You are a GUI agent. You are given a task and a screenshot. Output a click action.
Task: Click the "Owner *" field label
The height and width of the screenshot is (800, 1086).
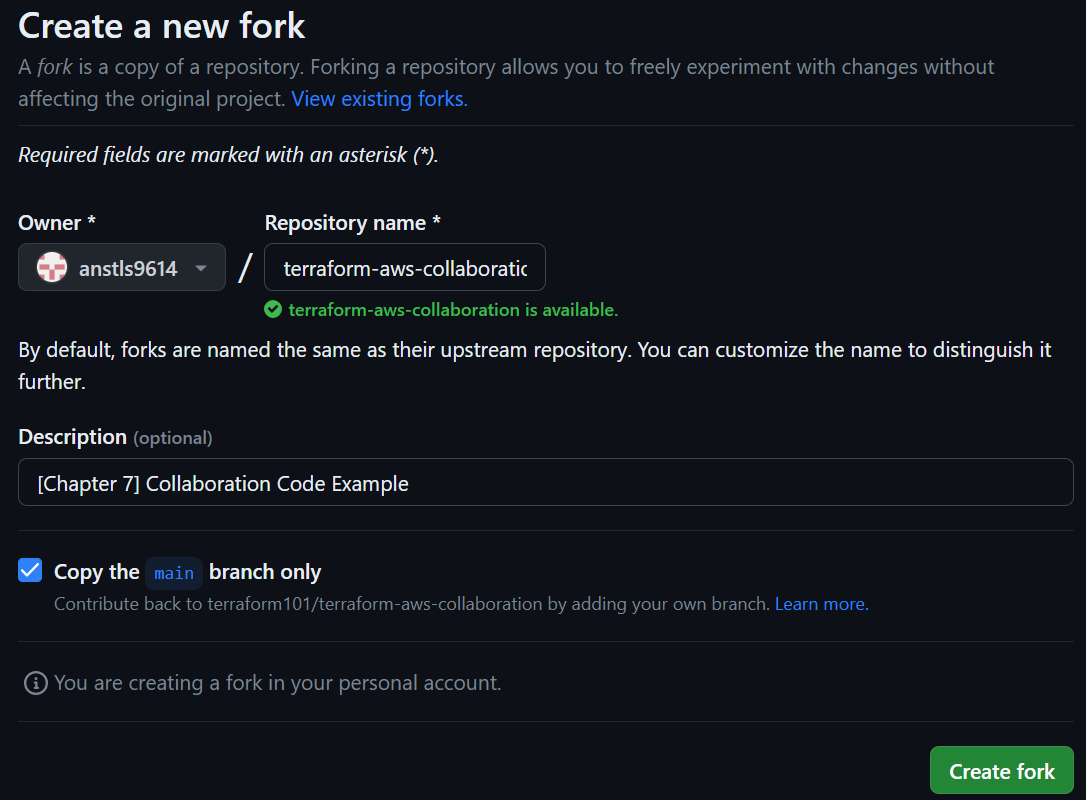[x=57, y=223]
